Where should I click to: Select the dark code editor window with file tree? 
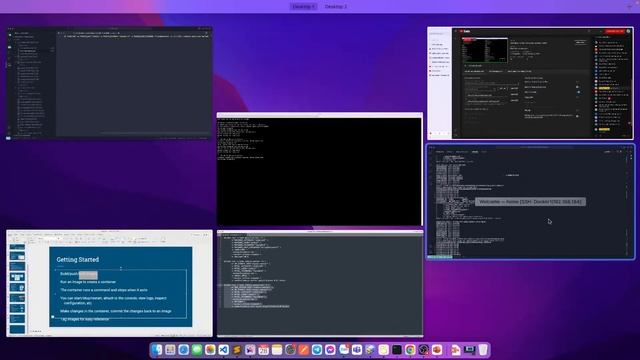coord(109,84)
